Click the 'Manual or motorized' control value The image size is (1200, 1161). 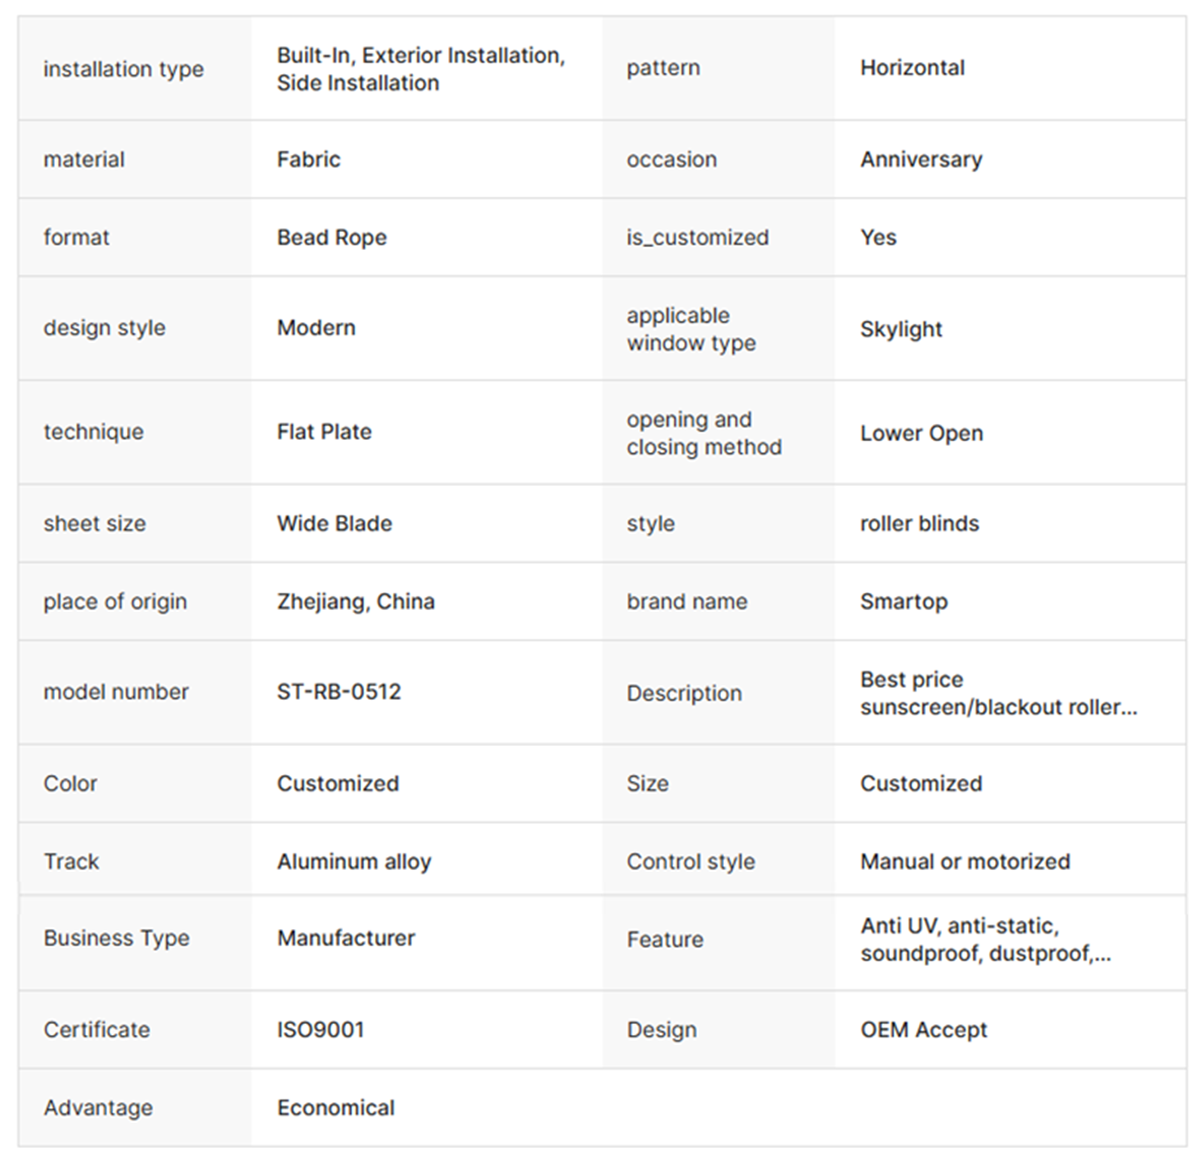click(x=964, y=861)
